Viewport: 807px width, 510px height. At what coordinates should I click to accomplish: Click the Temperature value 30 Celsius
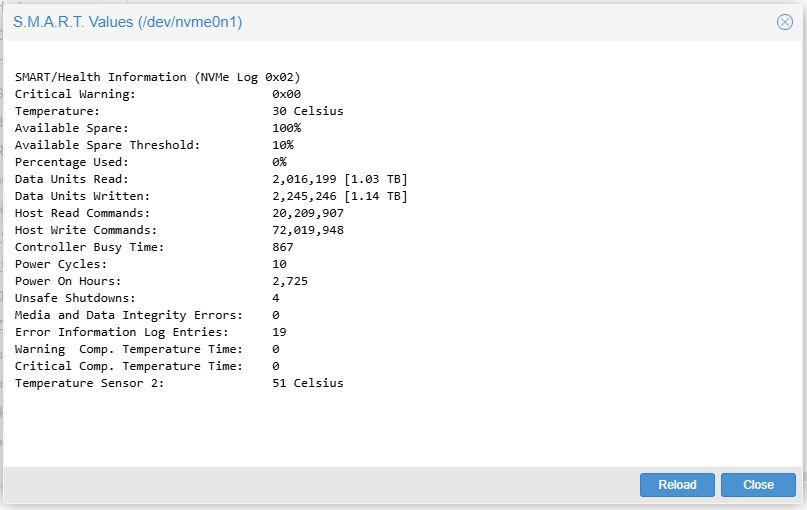[308, 111]
